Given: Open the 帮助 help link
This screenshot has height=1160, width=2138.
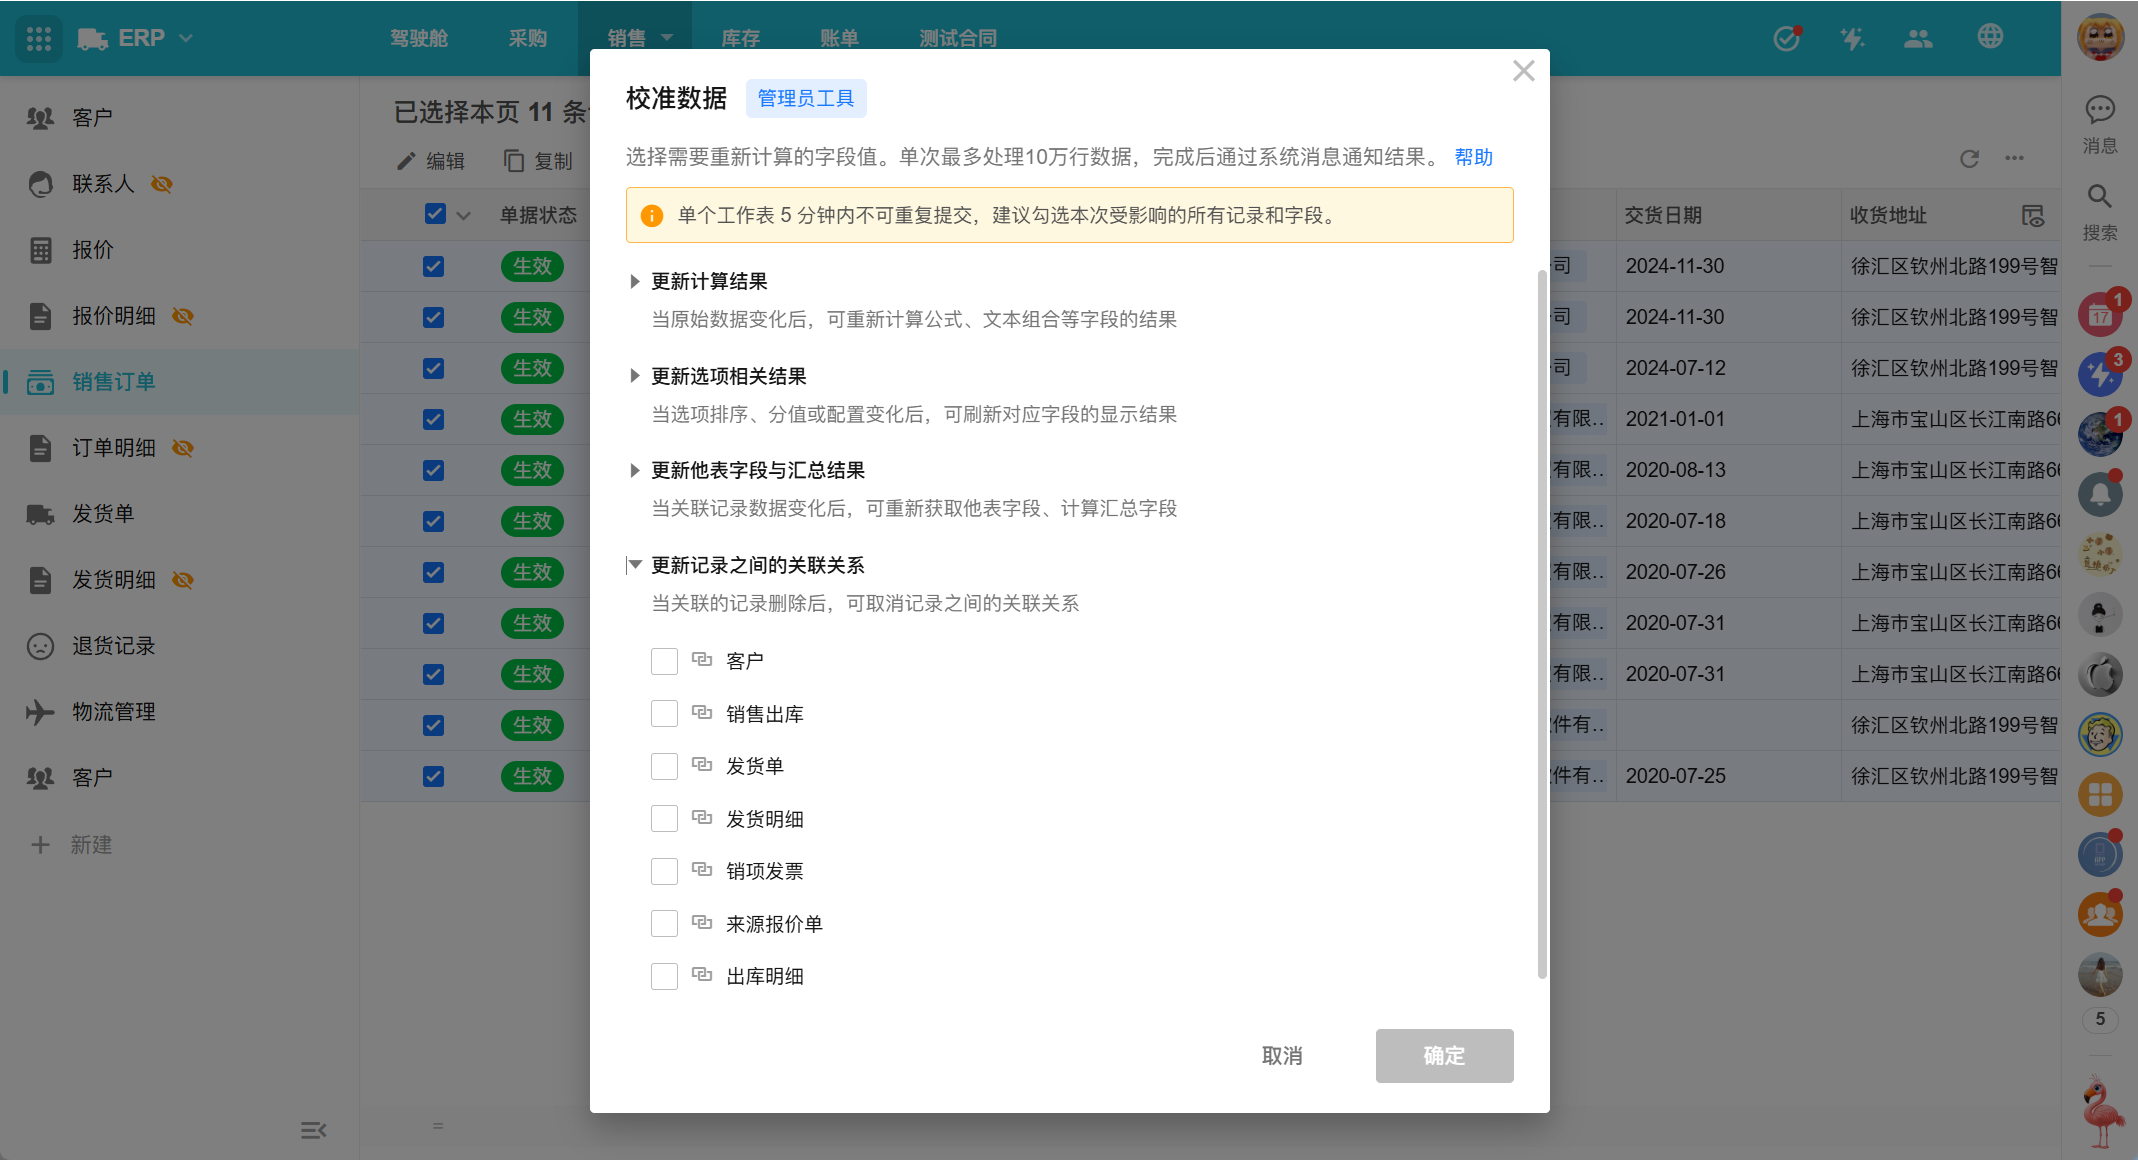Looking at the screenshot, I should [x=1473, y=157].
